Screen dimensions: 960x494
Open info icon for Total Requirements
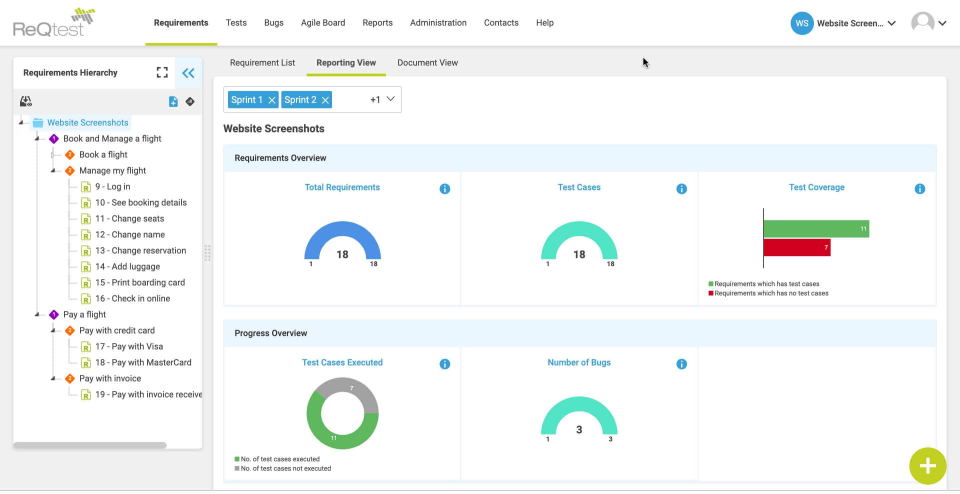(445, 189)
